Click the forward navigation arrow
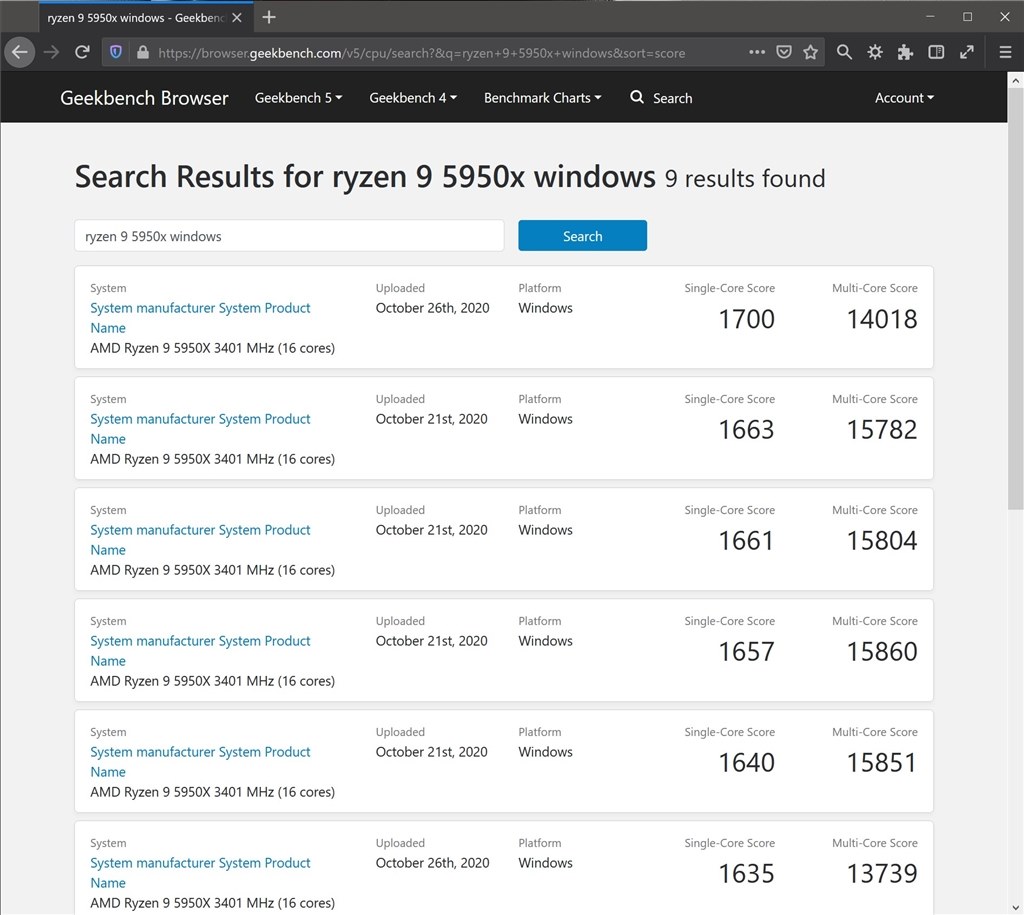 pos(51,52)
